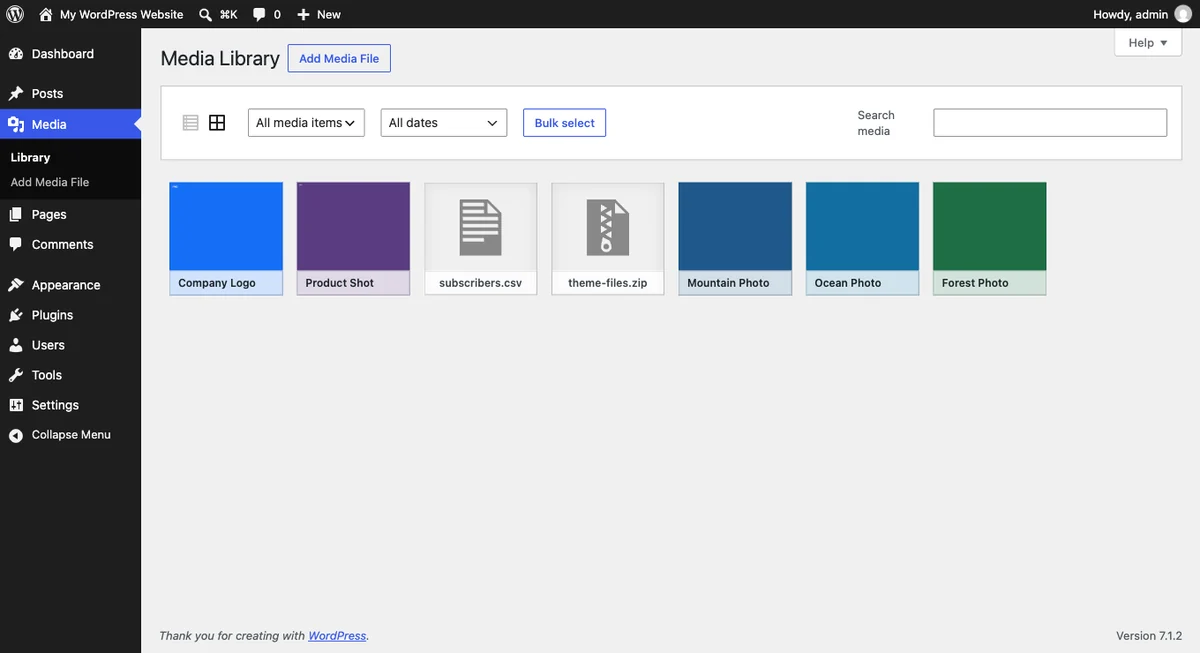Expand the All media items dropdown
The width and height of the screenshot is (1200, 653).
(x=306, y=123)
